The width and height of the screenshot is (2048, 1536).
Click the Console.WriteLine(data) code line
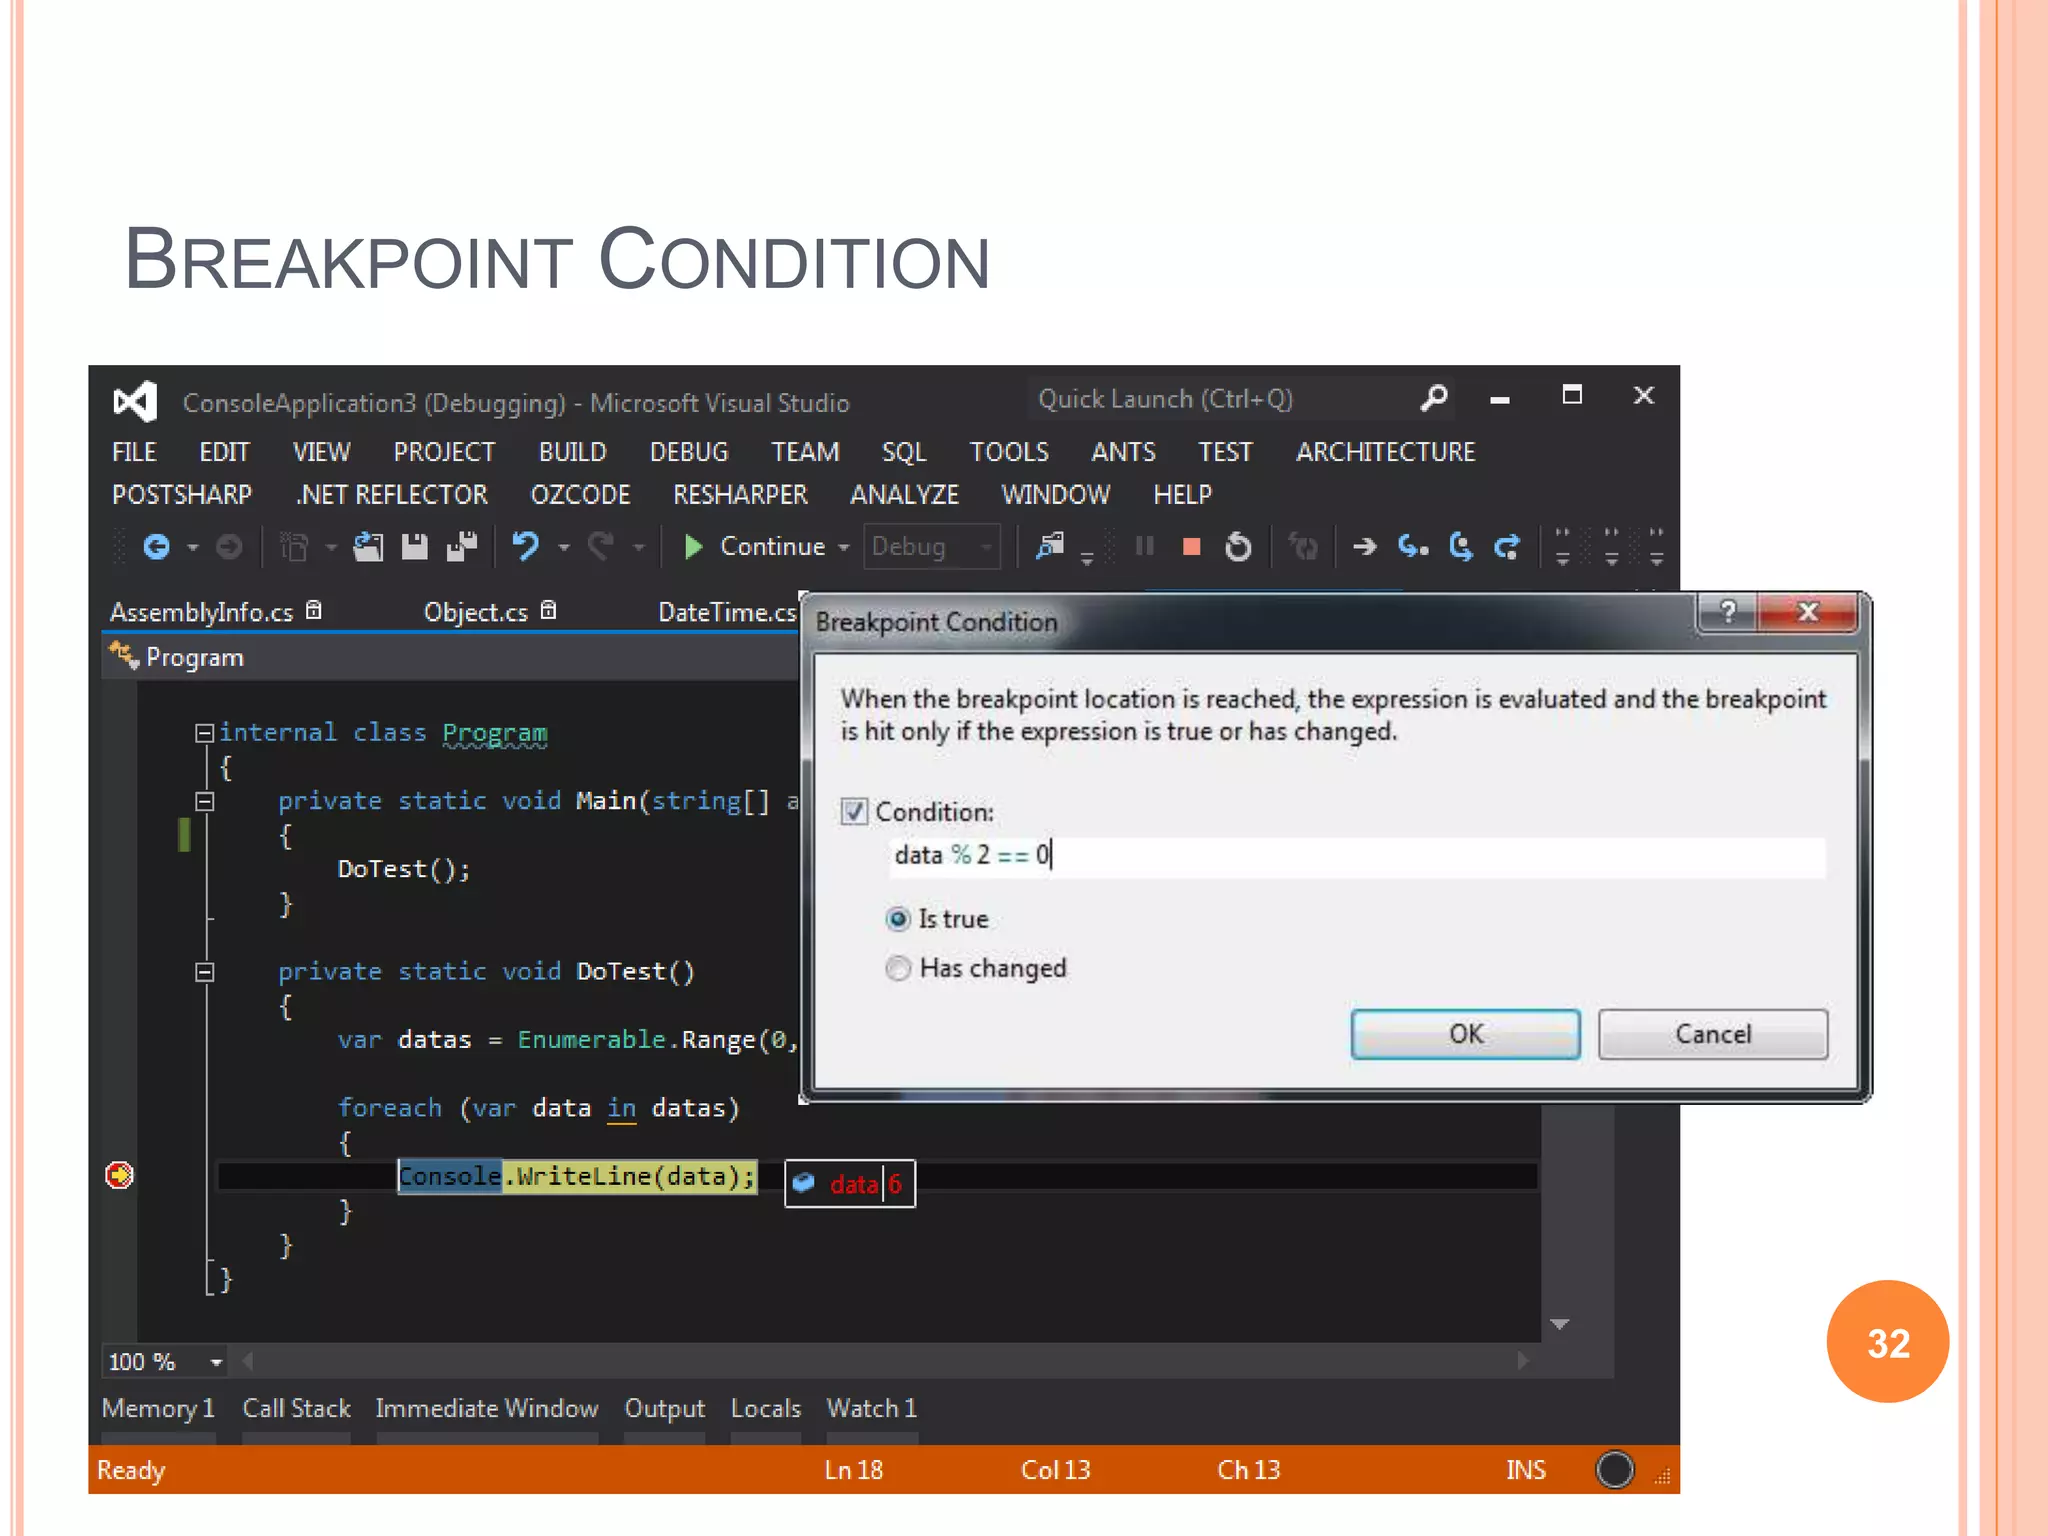[x=577, y=1176]
